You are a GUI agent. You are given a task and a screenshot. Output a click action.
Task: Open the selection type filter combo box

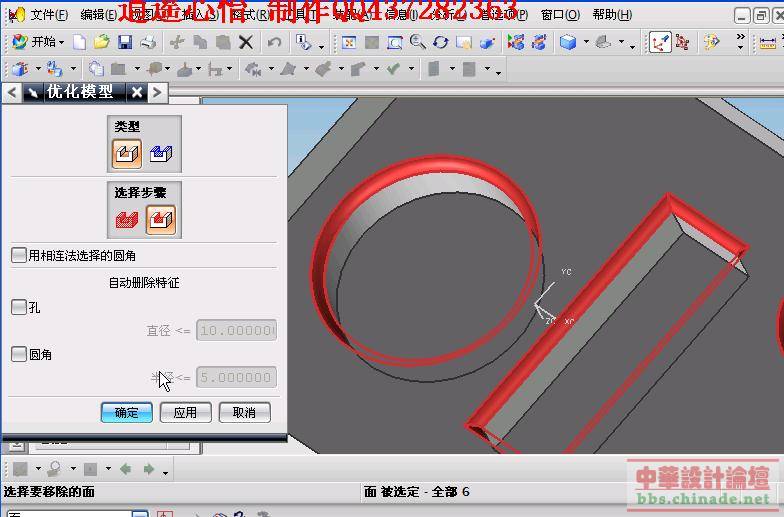tap(140, 514)
